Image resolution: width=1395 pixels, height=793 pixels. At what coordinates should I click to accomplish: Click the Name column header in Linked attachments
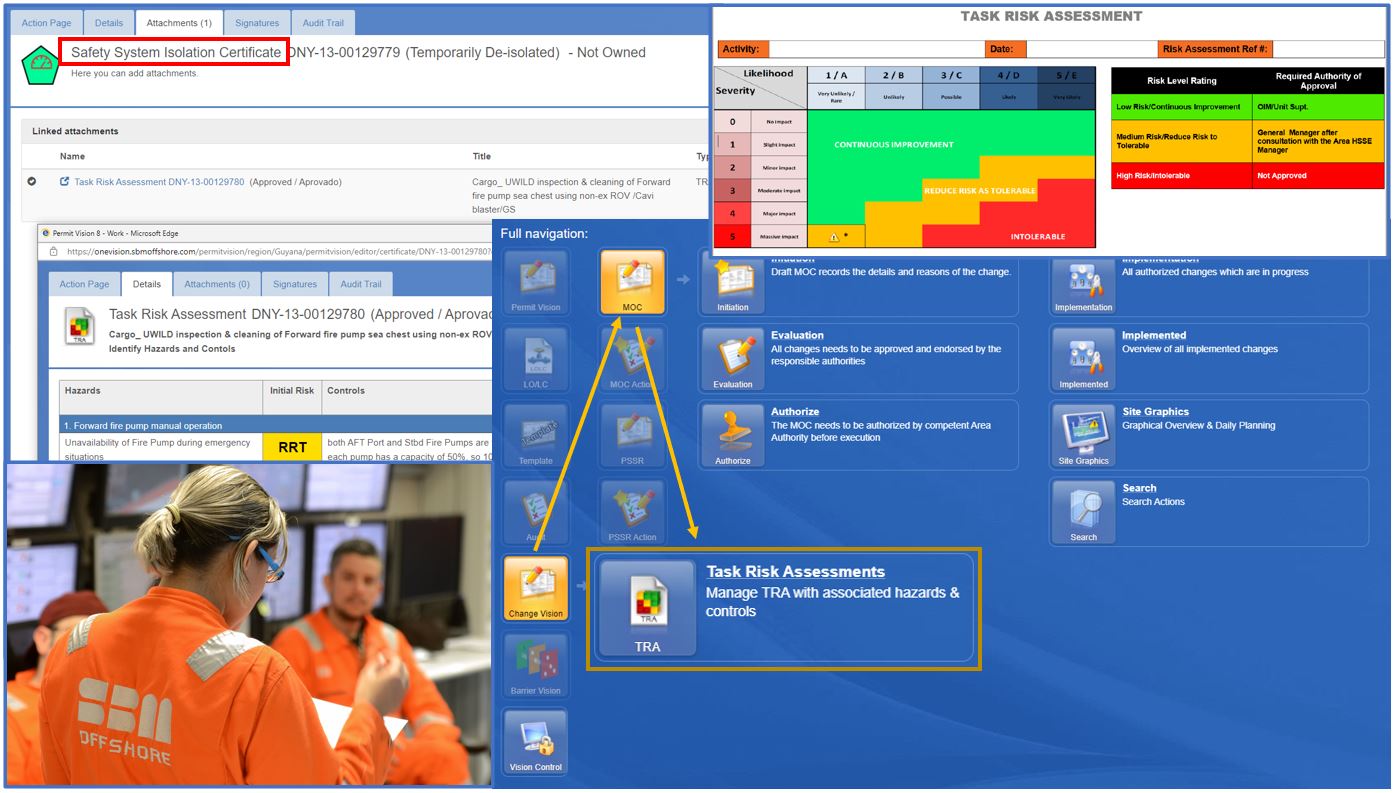[x=72, y=156]
